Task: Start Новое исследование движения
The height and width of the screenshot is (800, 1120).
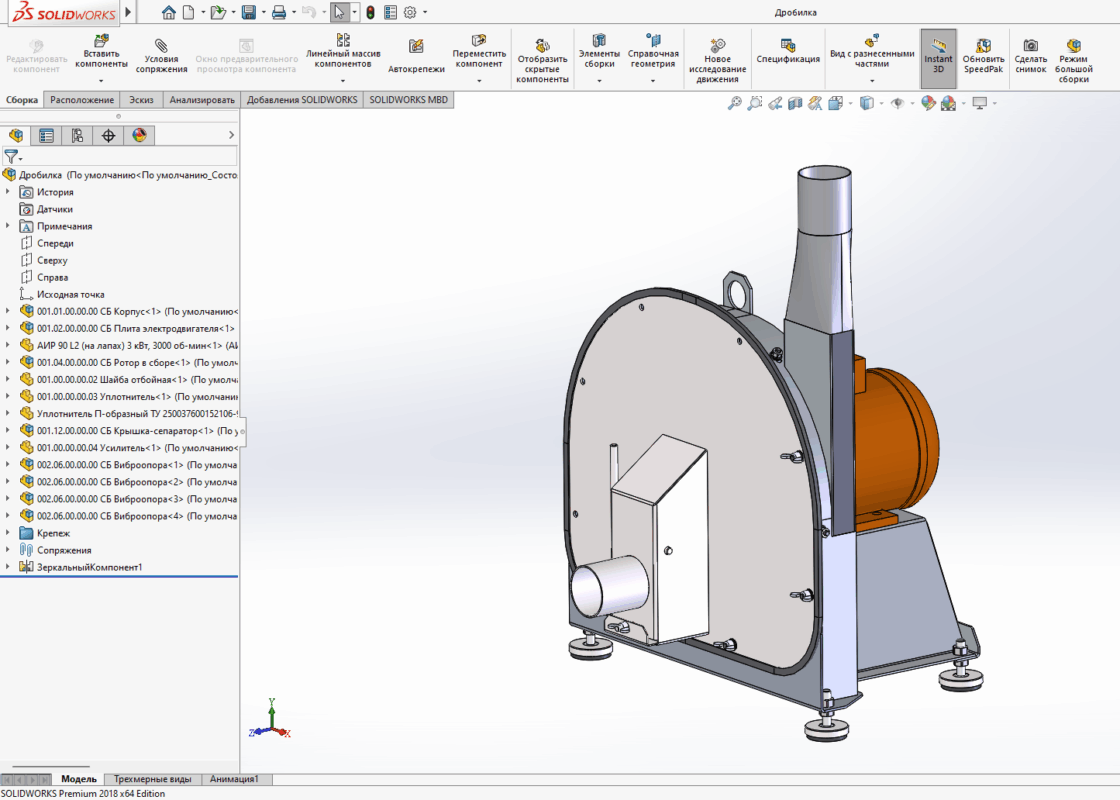Action: tap(717, 46)
